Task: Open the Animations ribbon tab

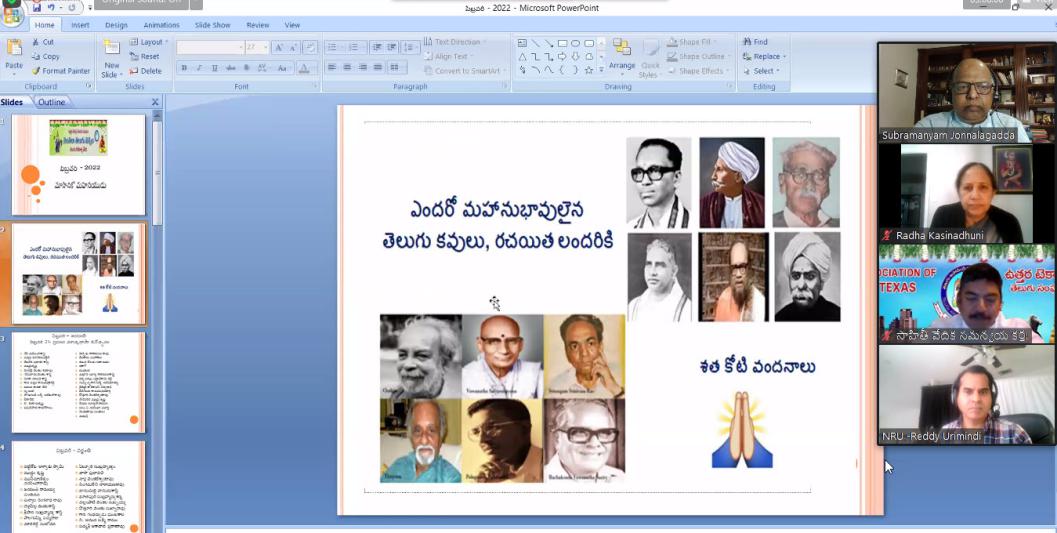Action: 161,25
